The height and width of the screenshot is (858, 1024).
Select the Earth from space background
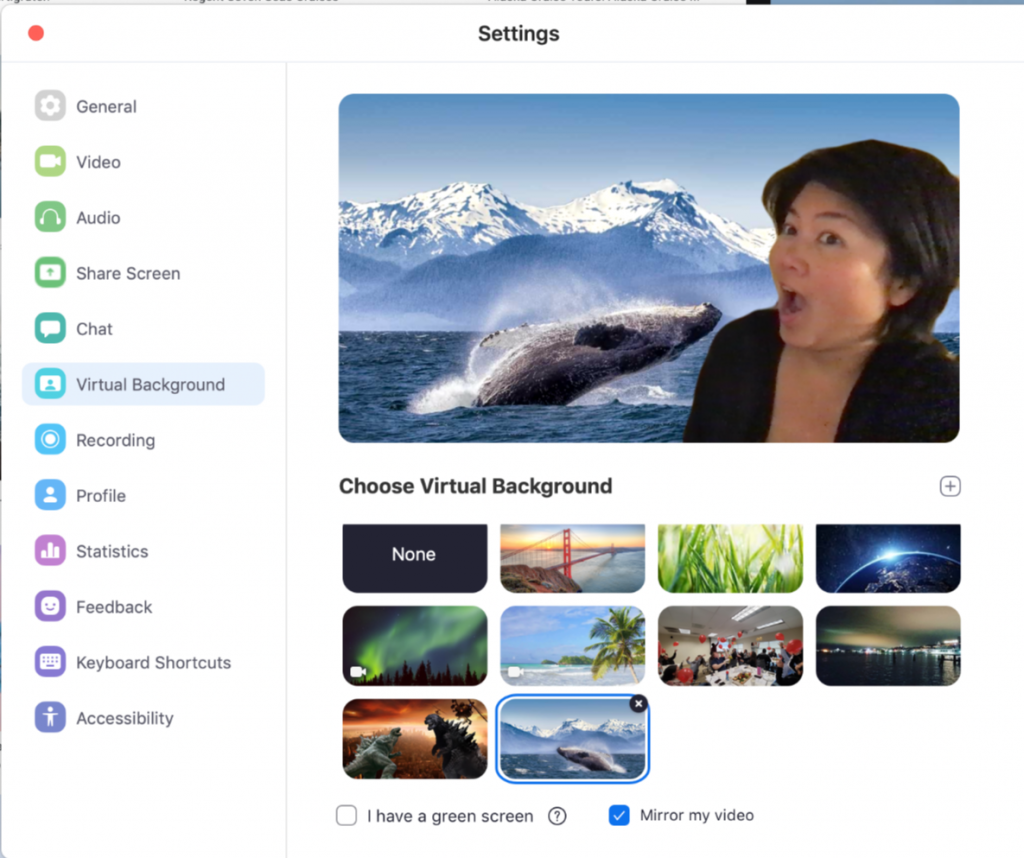(x=888, y=557)
